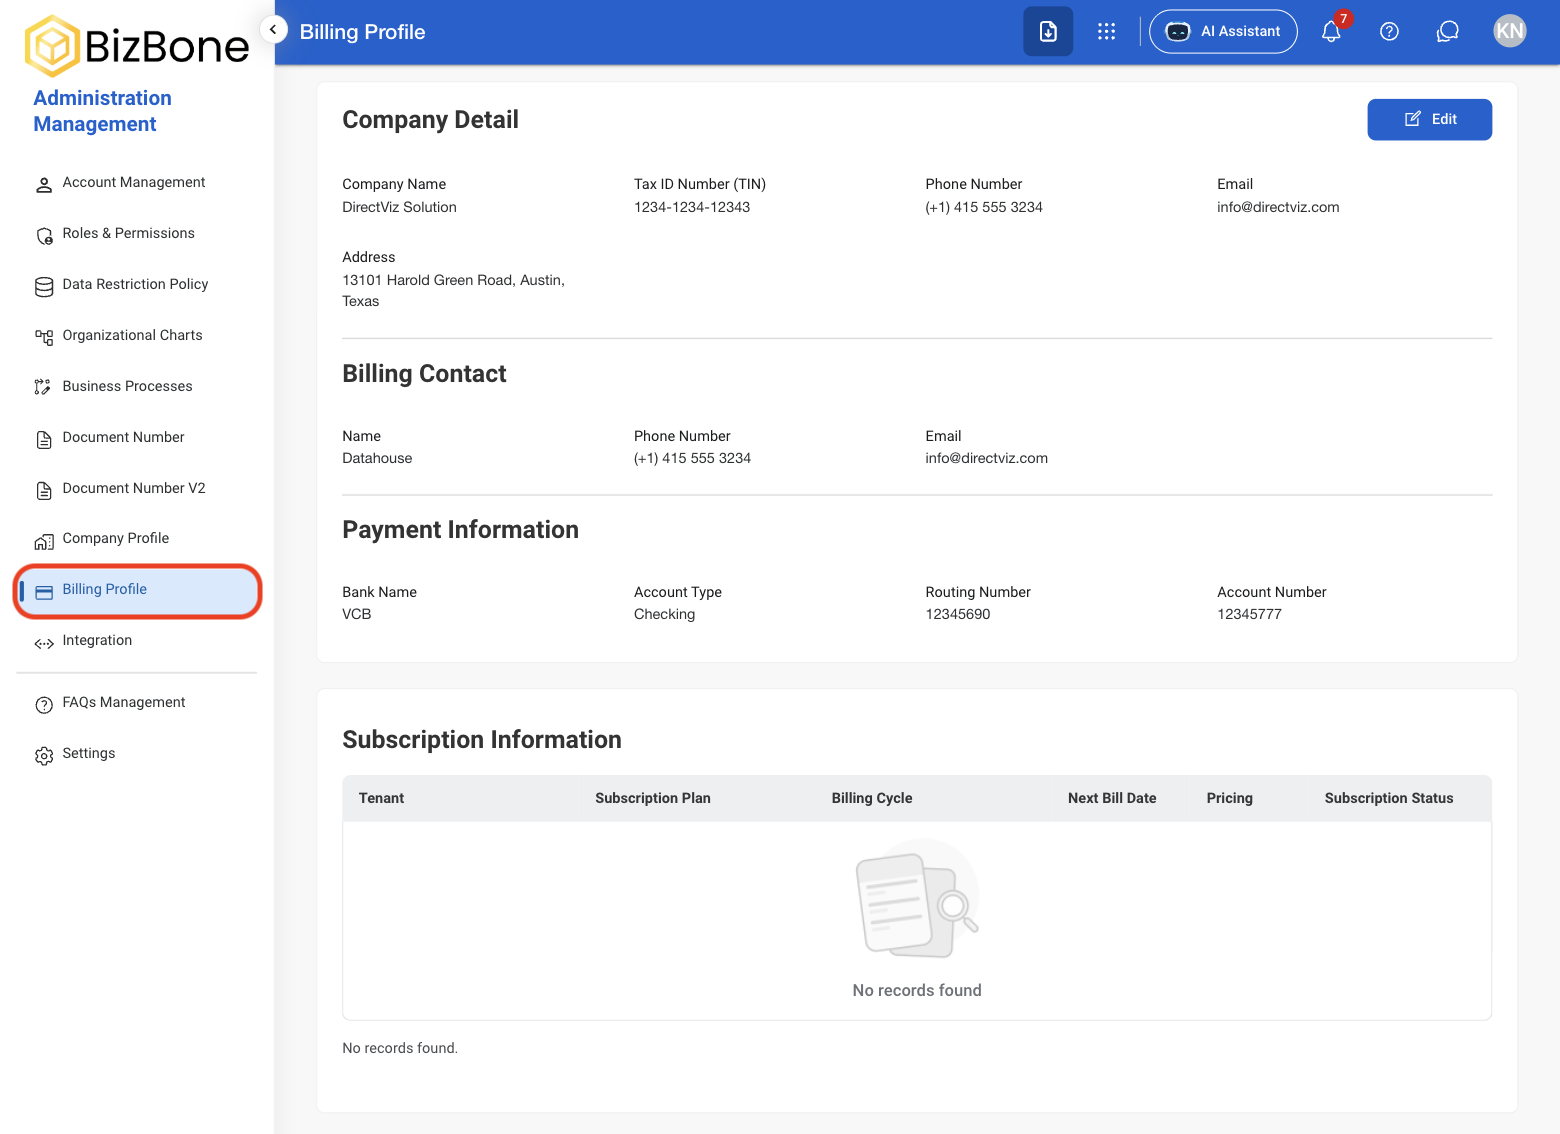Click the download document icon in the header
The width and height of the screenshot is (1560, 1134).
tap(1048, 31)
